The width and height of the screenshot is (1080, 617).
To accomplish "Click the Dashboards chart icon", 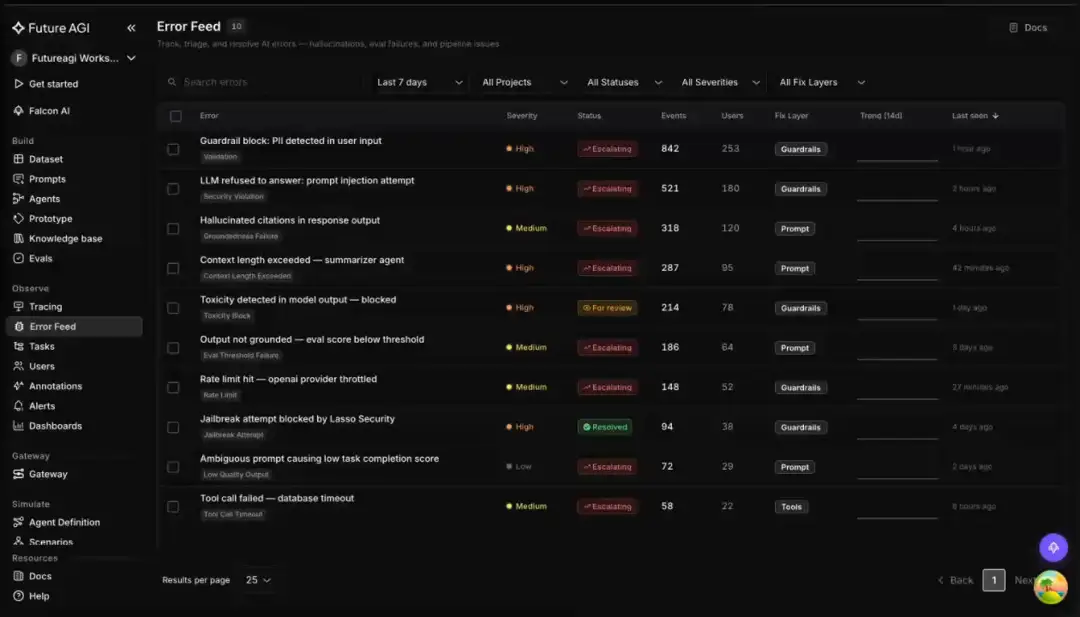I will pyautogui.click(x=19, y=426).
